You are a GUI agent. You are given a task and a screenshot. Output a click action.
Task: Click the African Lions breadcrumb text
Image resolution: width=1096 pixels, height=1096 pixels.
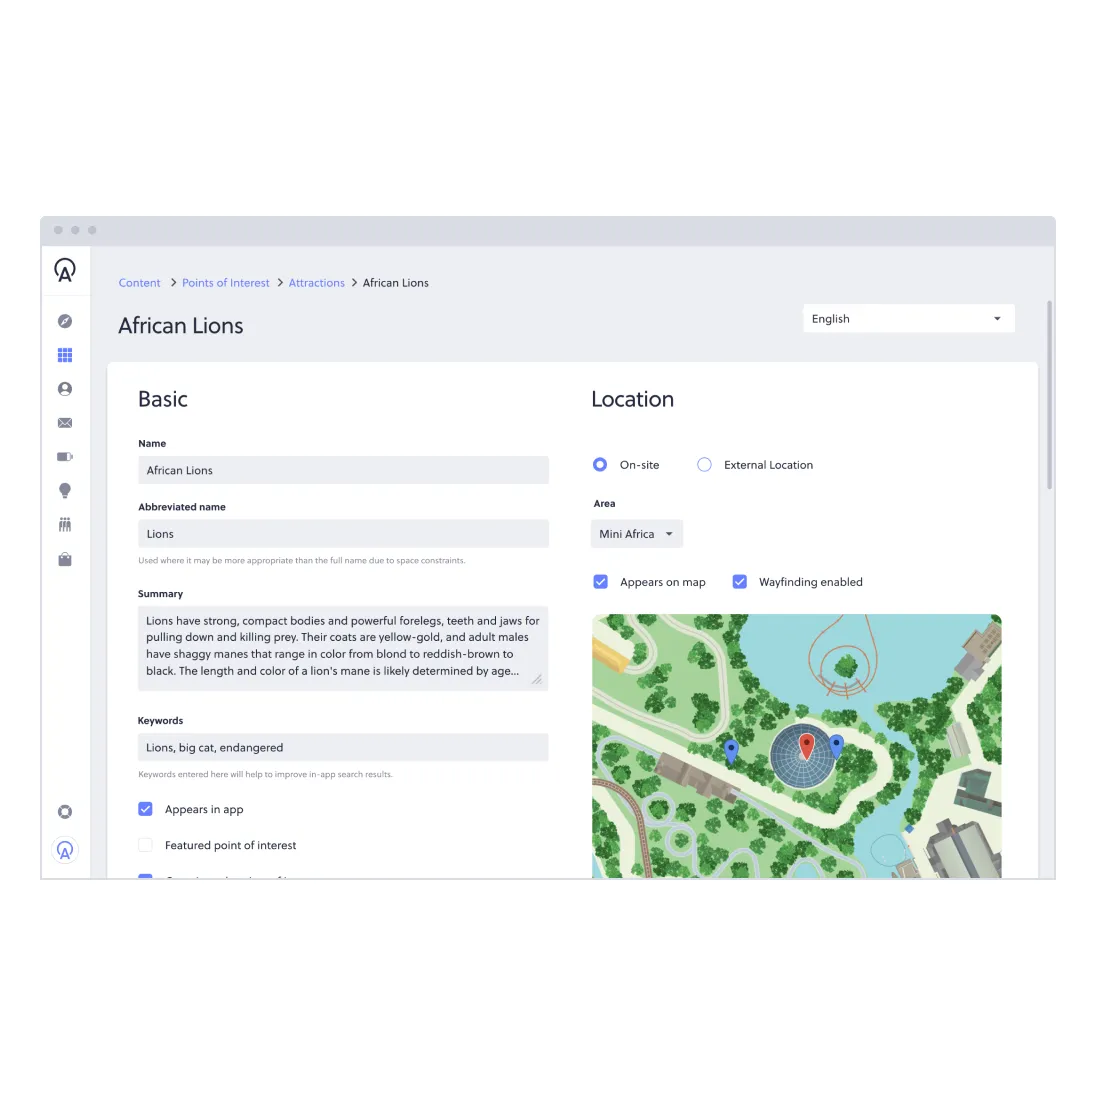click(x=396, y=283)
